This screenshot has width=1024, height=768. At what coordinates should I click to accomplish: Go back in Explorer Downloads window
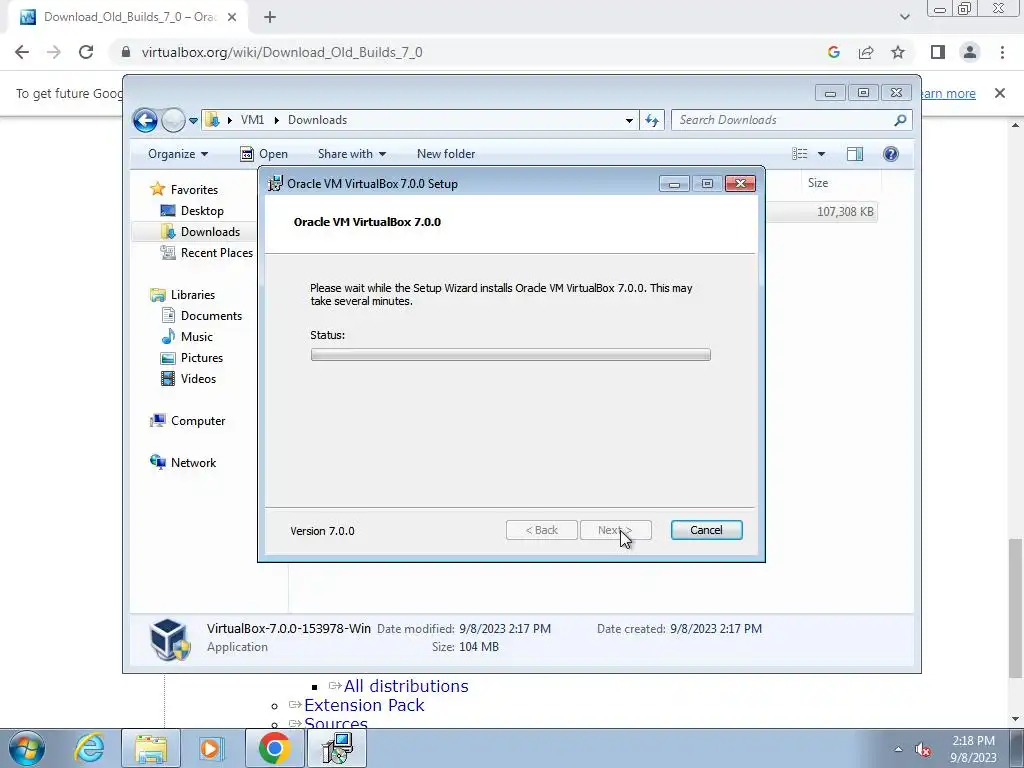pyautogui.click(x=145, y=120)
